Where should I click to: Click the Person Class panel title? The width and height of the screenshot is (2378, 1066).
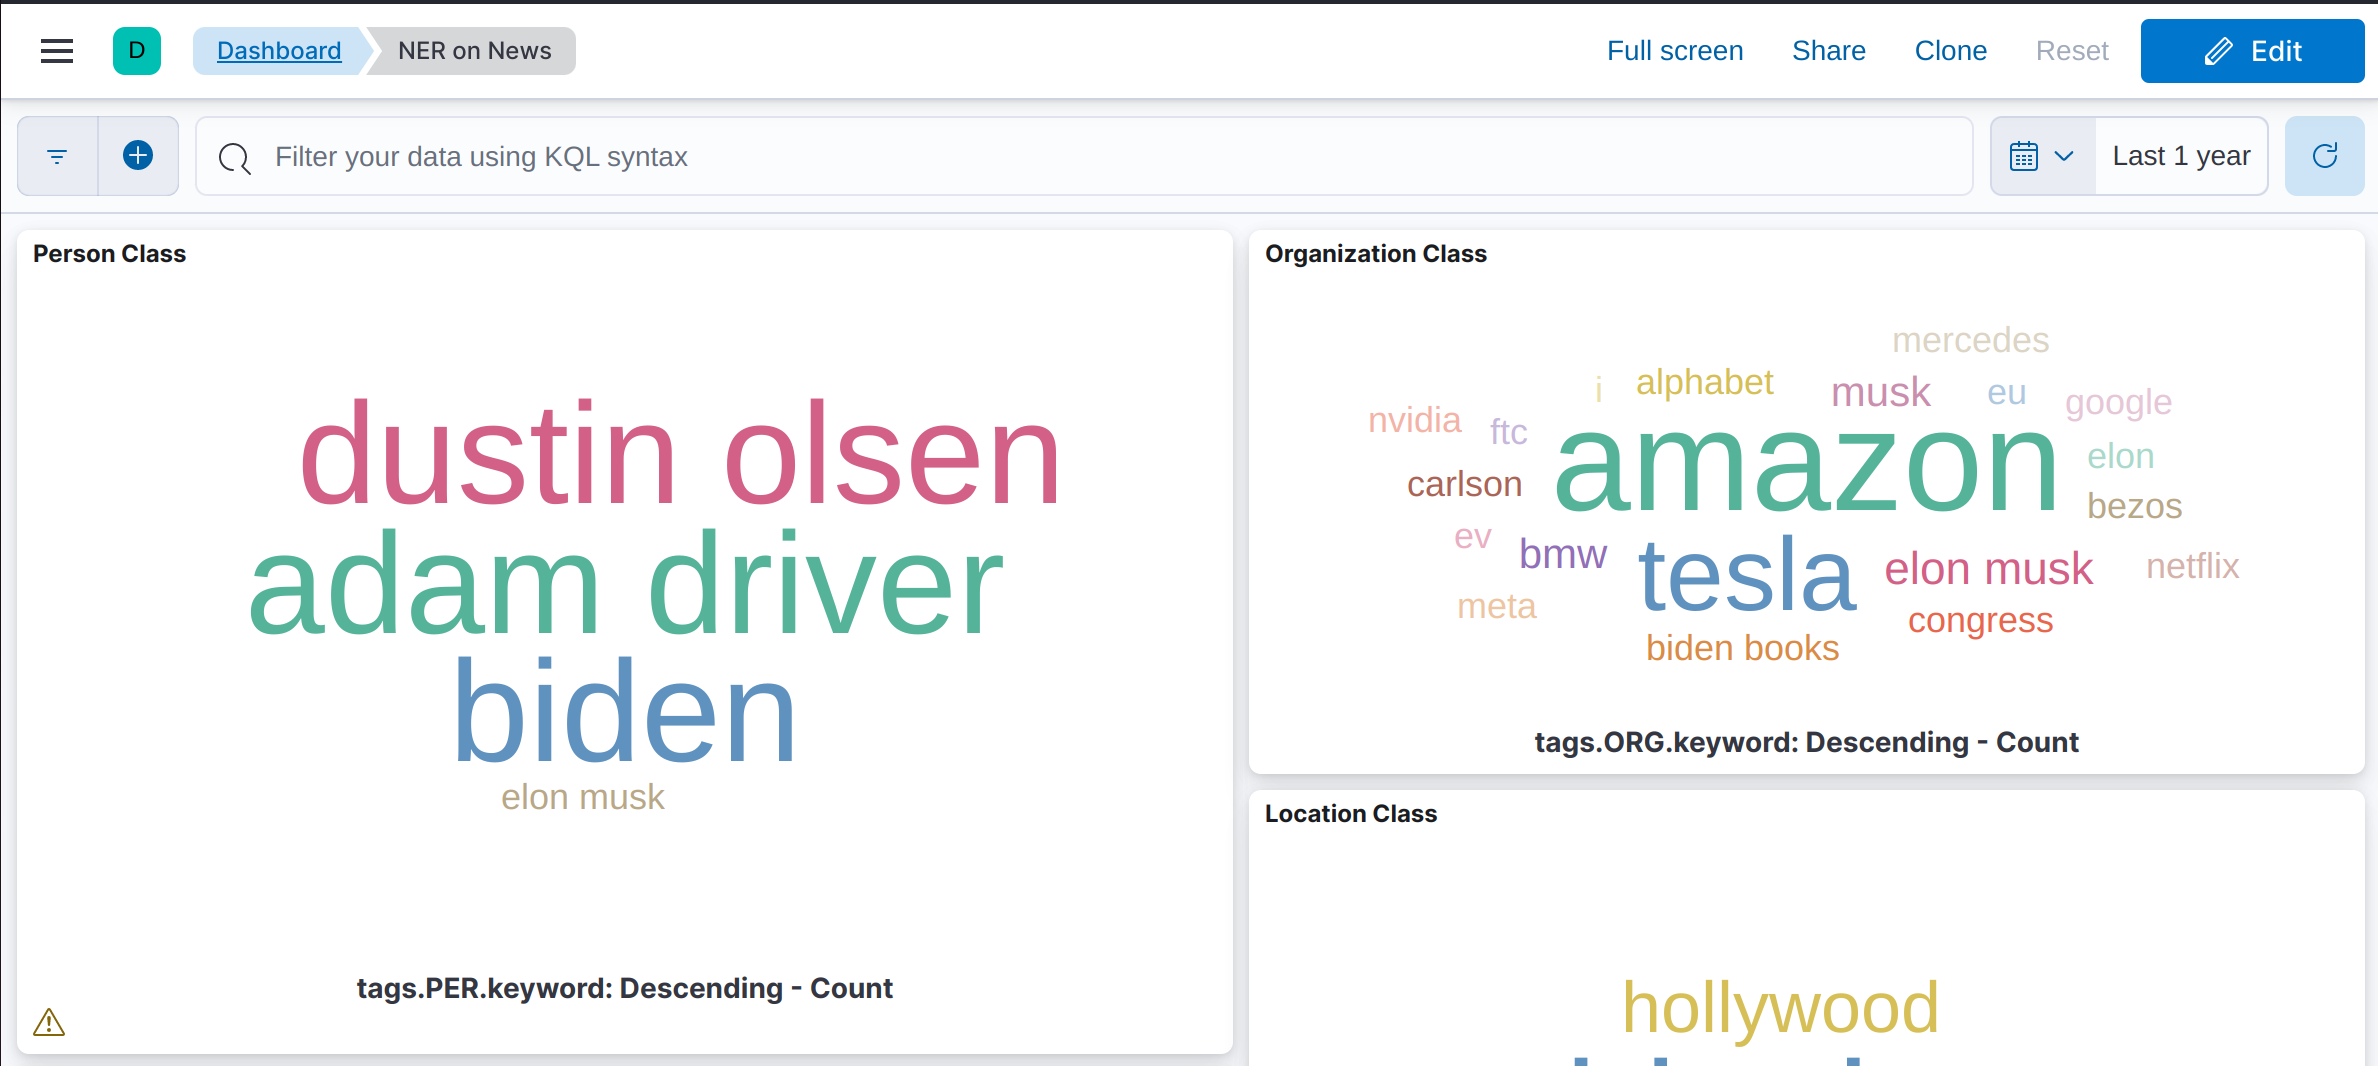(x=109, y=254)
